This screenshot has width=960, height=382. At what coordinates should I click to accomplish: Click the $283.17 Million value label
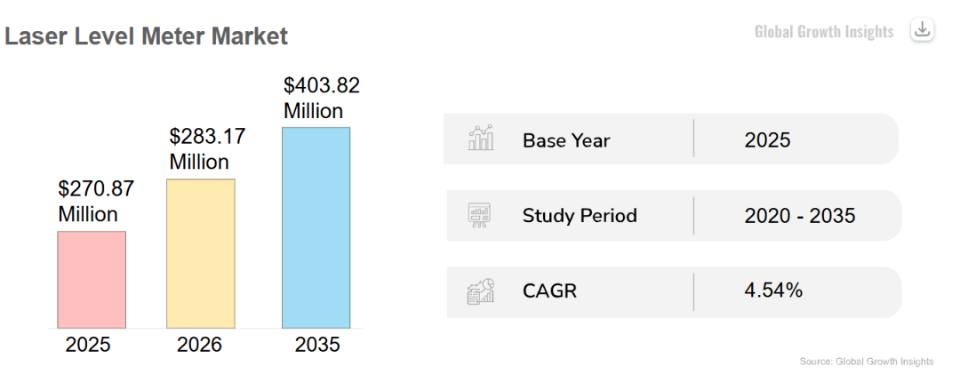tap(208, 149)
